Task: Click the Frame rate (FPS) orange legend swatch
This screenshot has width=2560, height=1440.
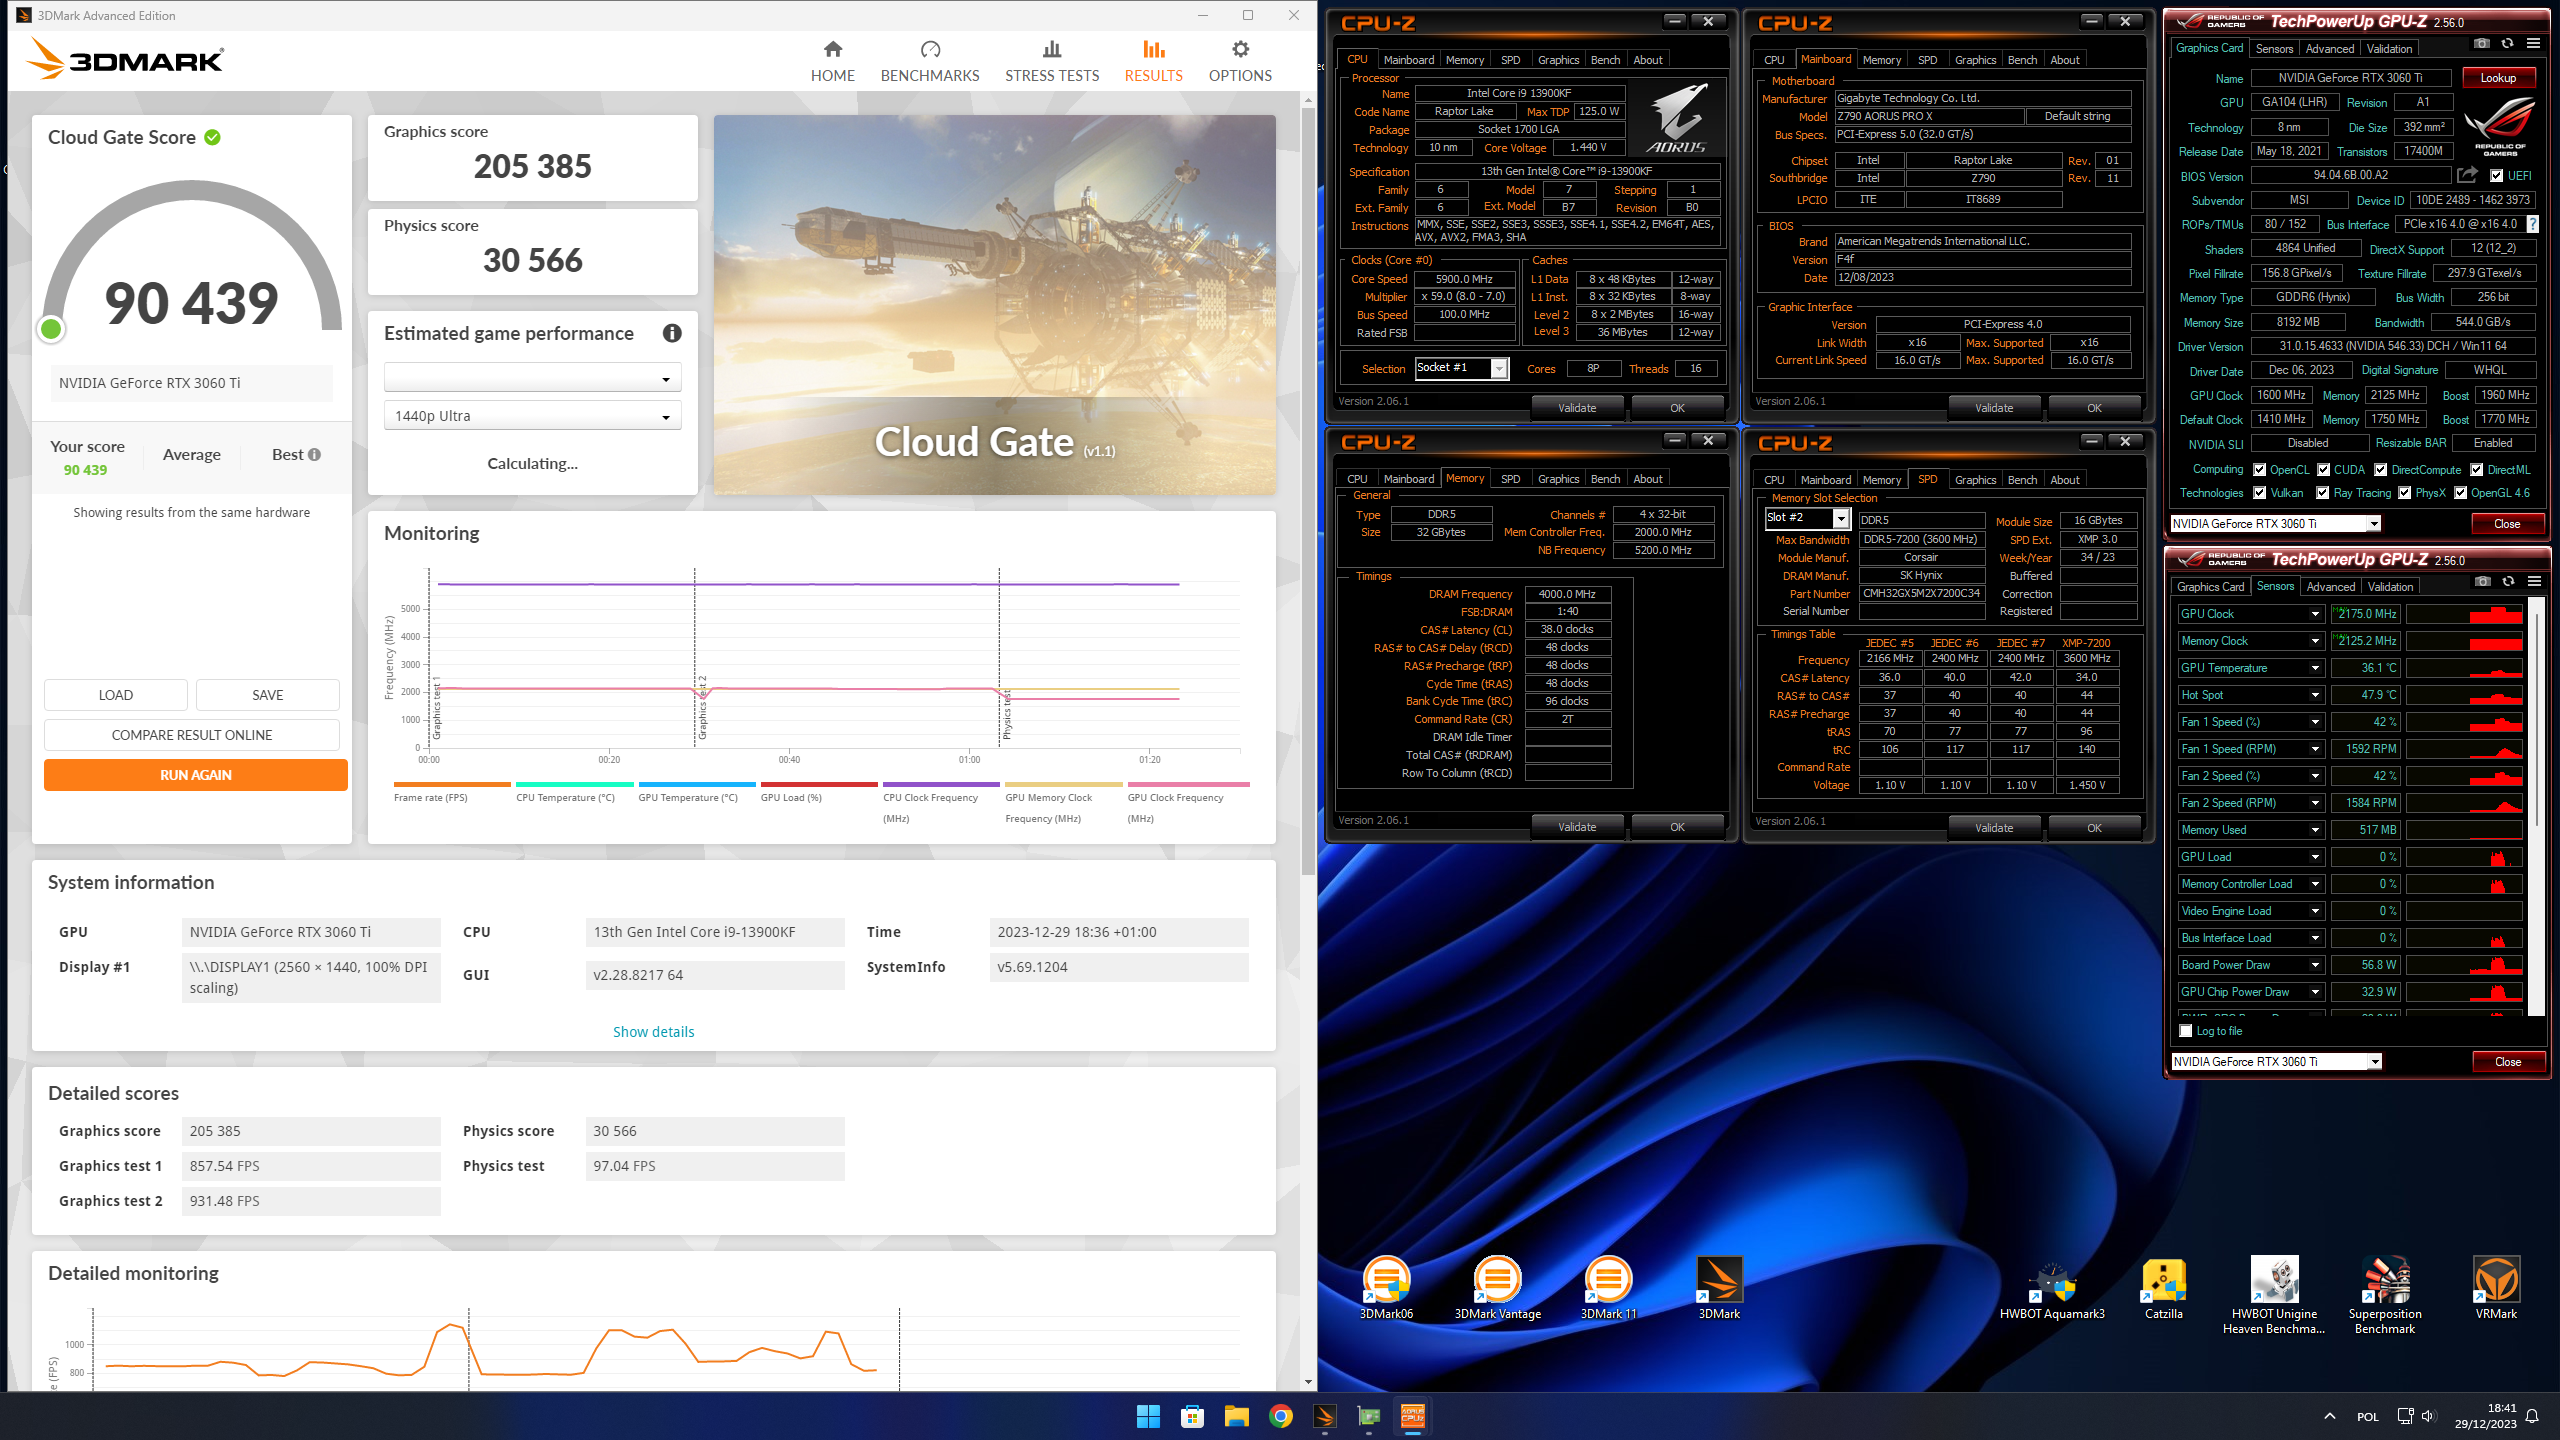Action: 452,785
